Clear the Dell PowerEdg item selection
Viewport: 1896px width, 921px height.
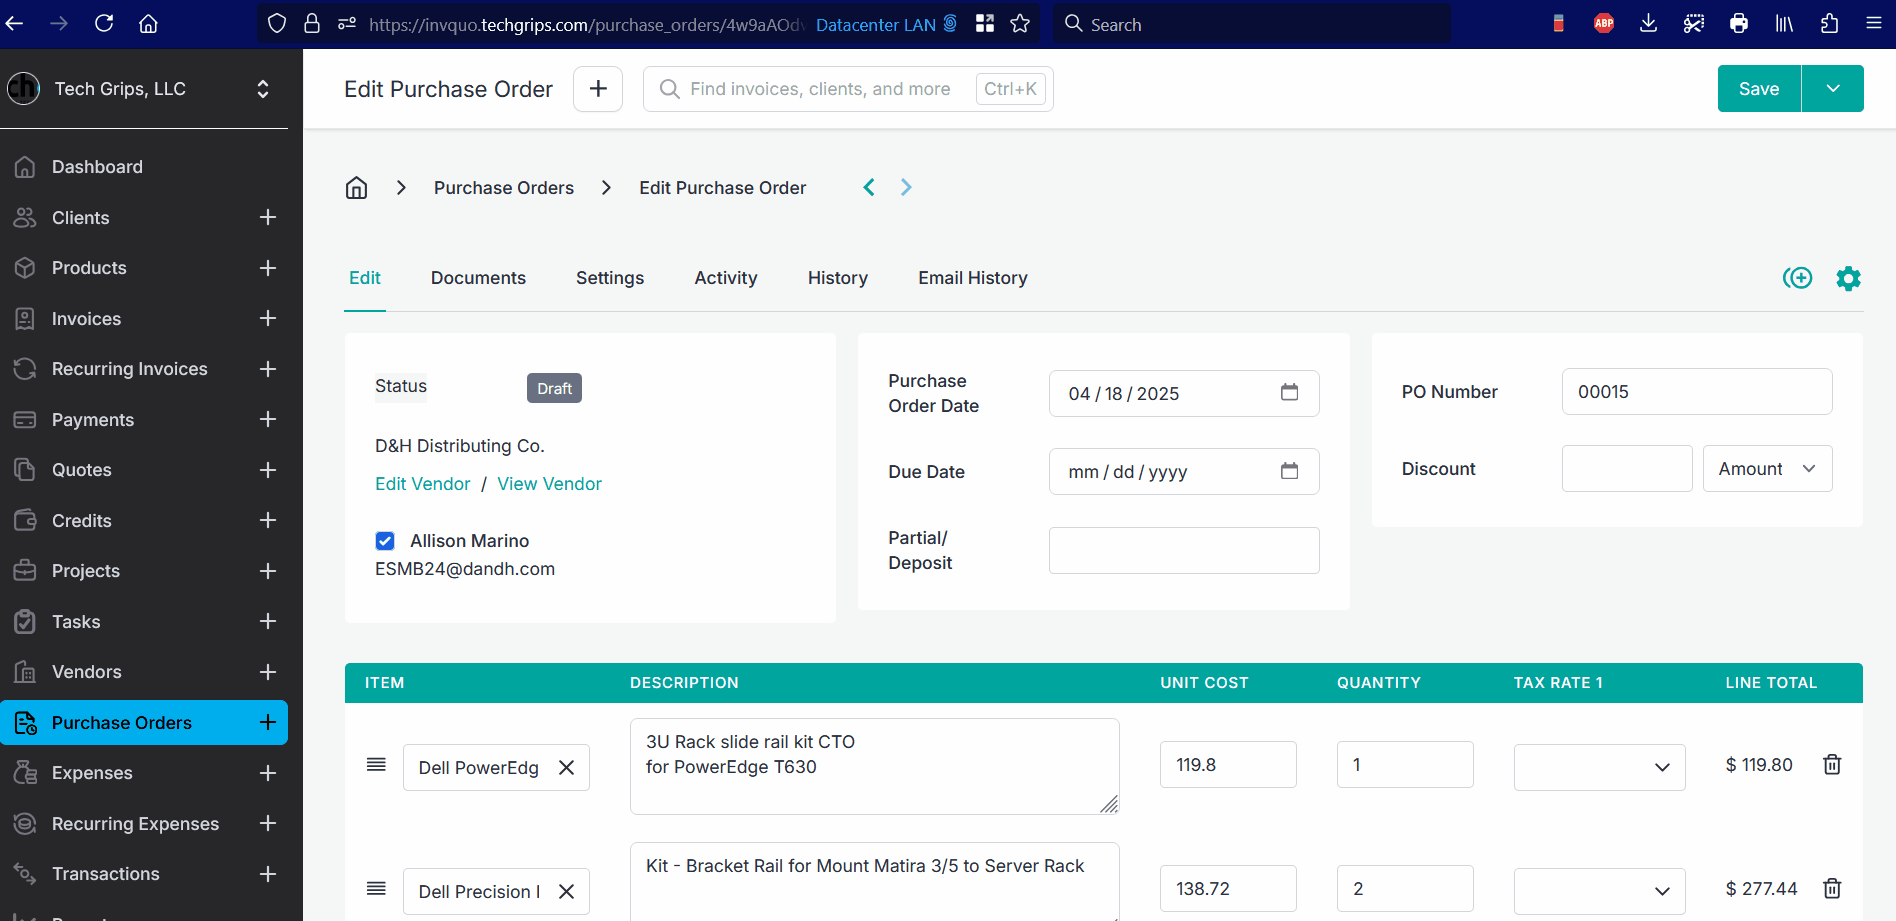pyautogui.click(x=566, y=768)
